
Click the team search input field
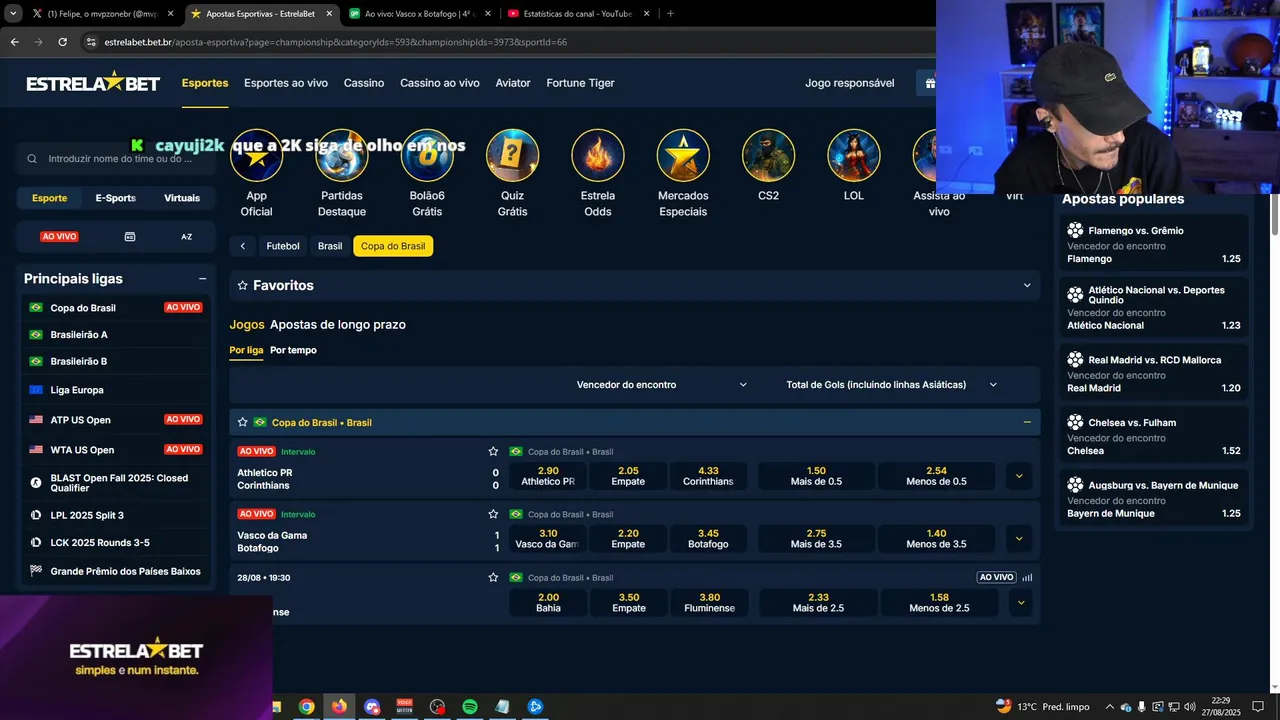[x=114, y=158]
